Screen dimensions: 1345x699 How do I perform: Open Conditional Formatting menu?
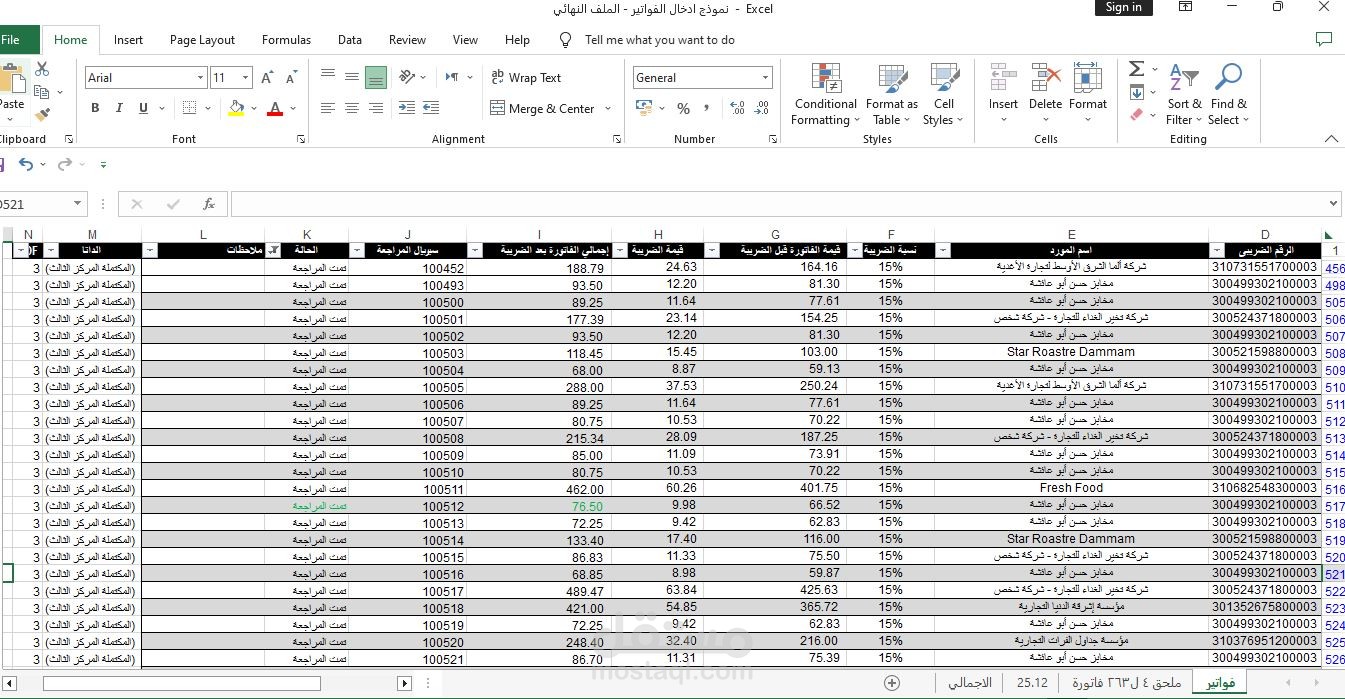tap(825, 95)
